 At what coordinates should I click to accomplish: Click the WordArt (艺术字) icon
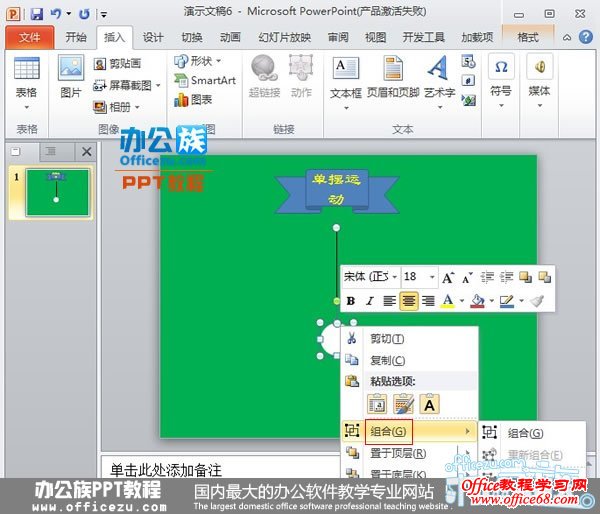438,78
